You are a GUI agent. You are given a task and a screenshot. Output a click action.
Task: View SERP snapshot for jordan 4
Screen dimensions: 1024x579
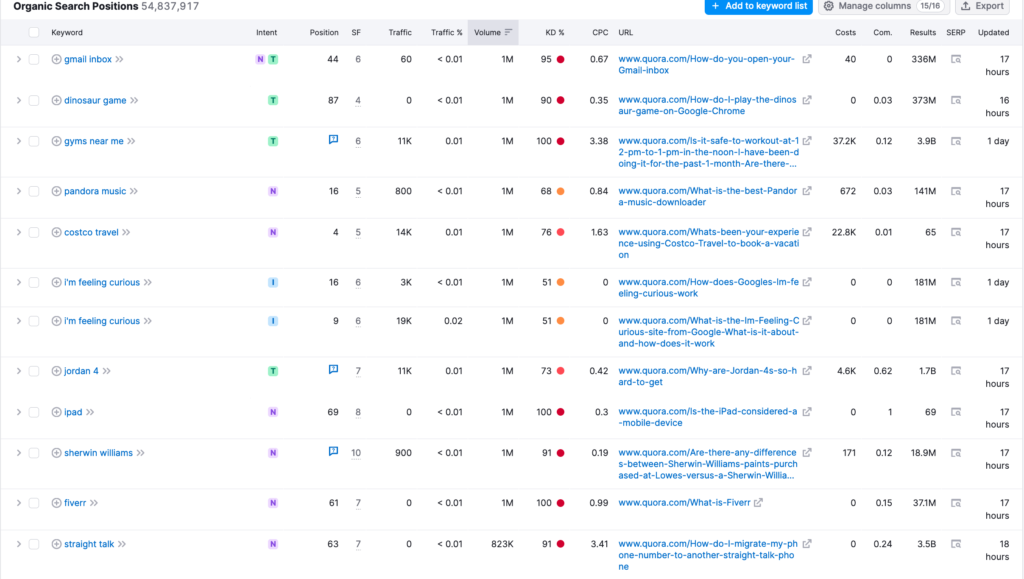956,371
